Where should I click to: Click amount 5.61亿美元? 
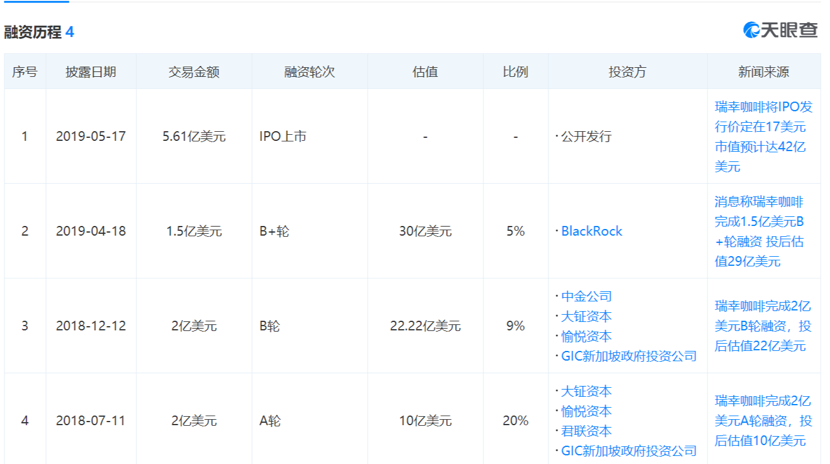click(x=194, y=137)
